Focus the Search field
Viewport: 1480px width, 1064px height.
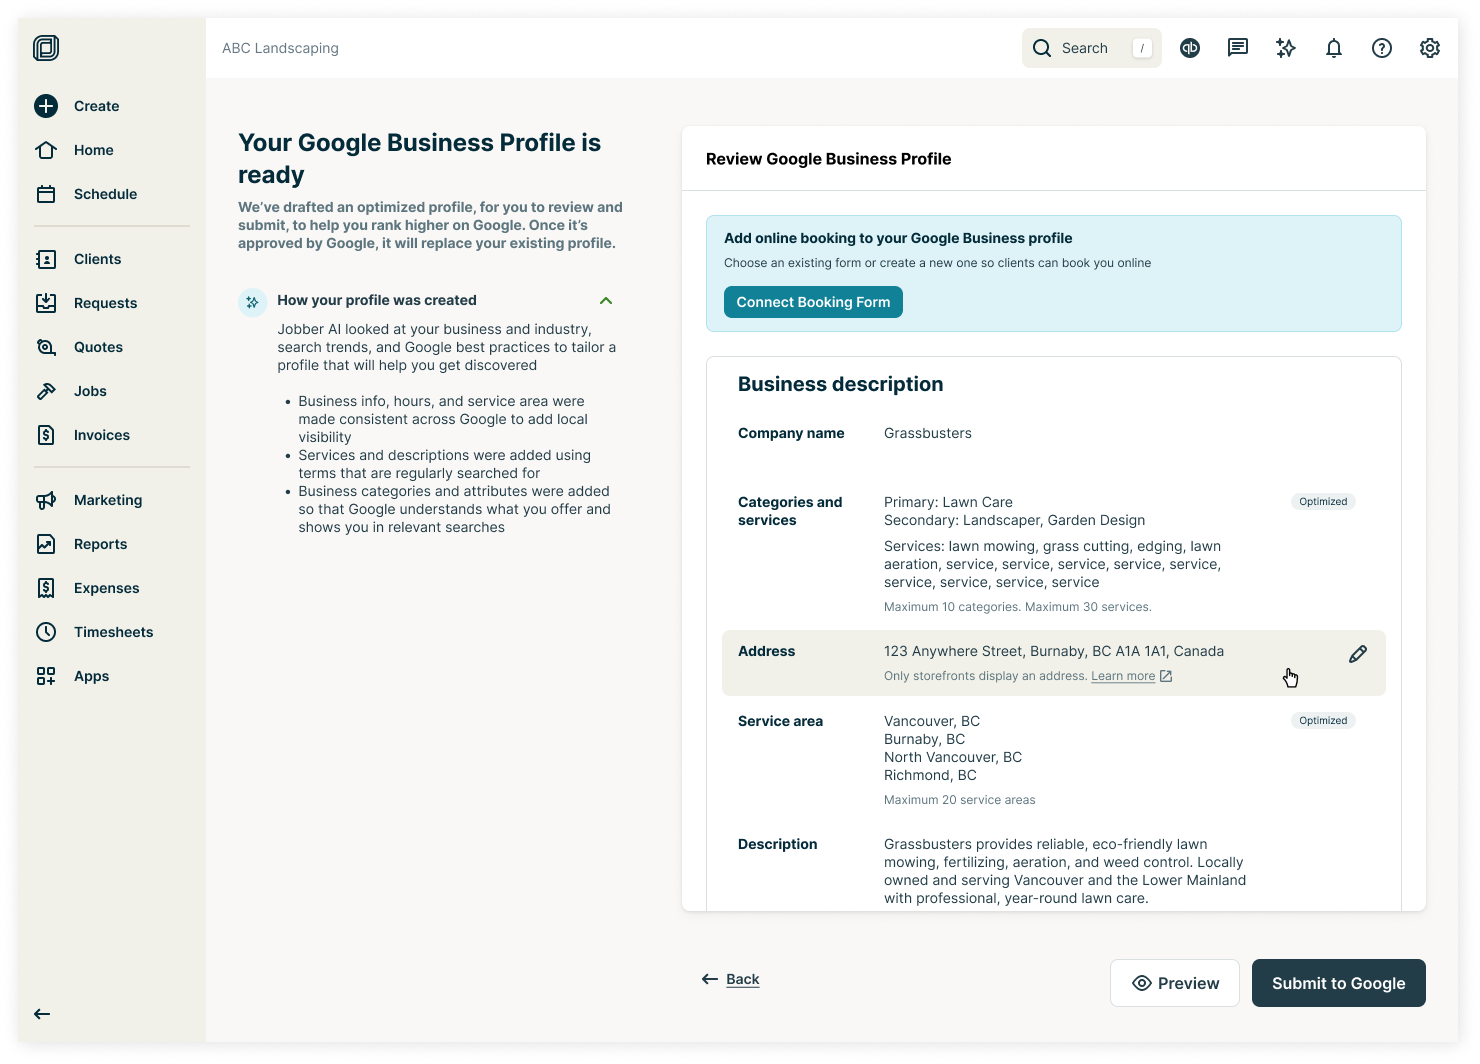1091,48
